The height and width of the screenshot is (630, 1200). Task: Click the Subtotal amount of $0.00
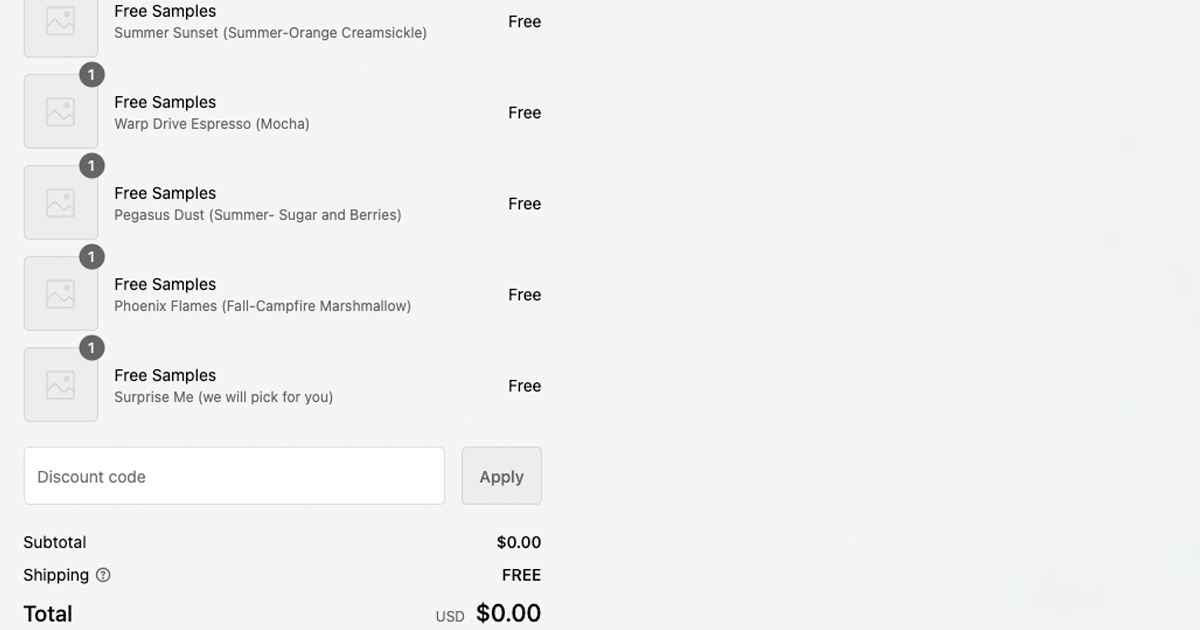(x=519, y=542)
